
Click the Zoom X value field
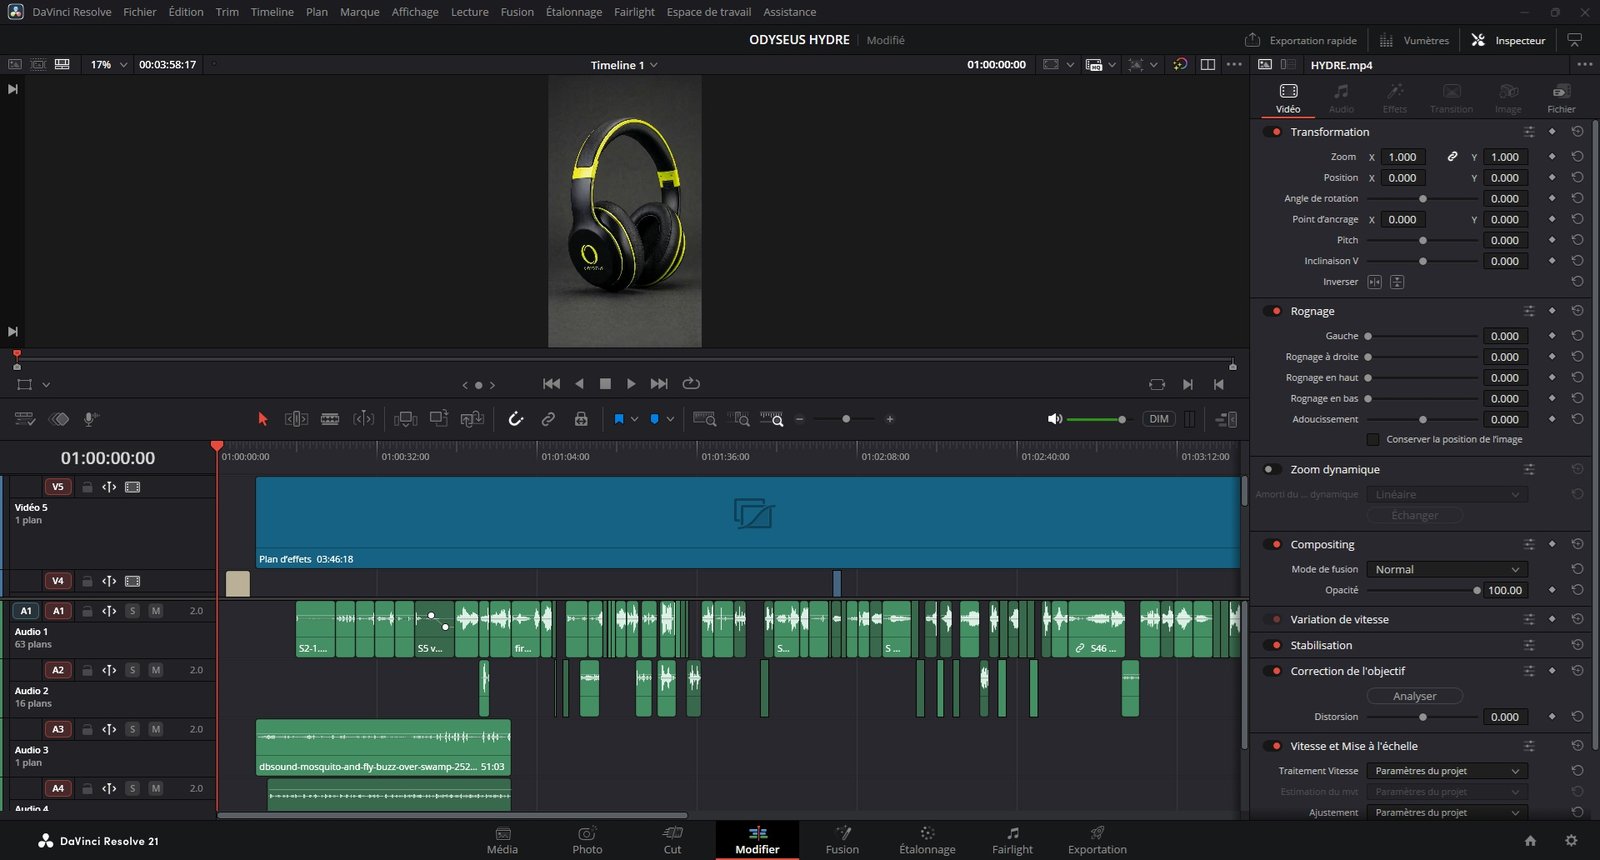tap(1402, 157)
